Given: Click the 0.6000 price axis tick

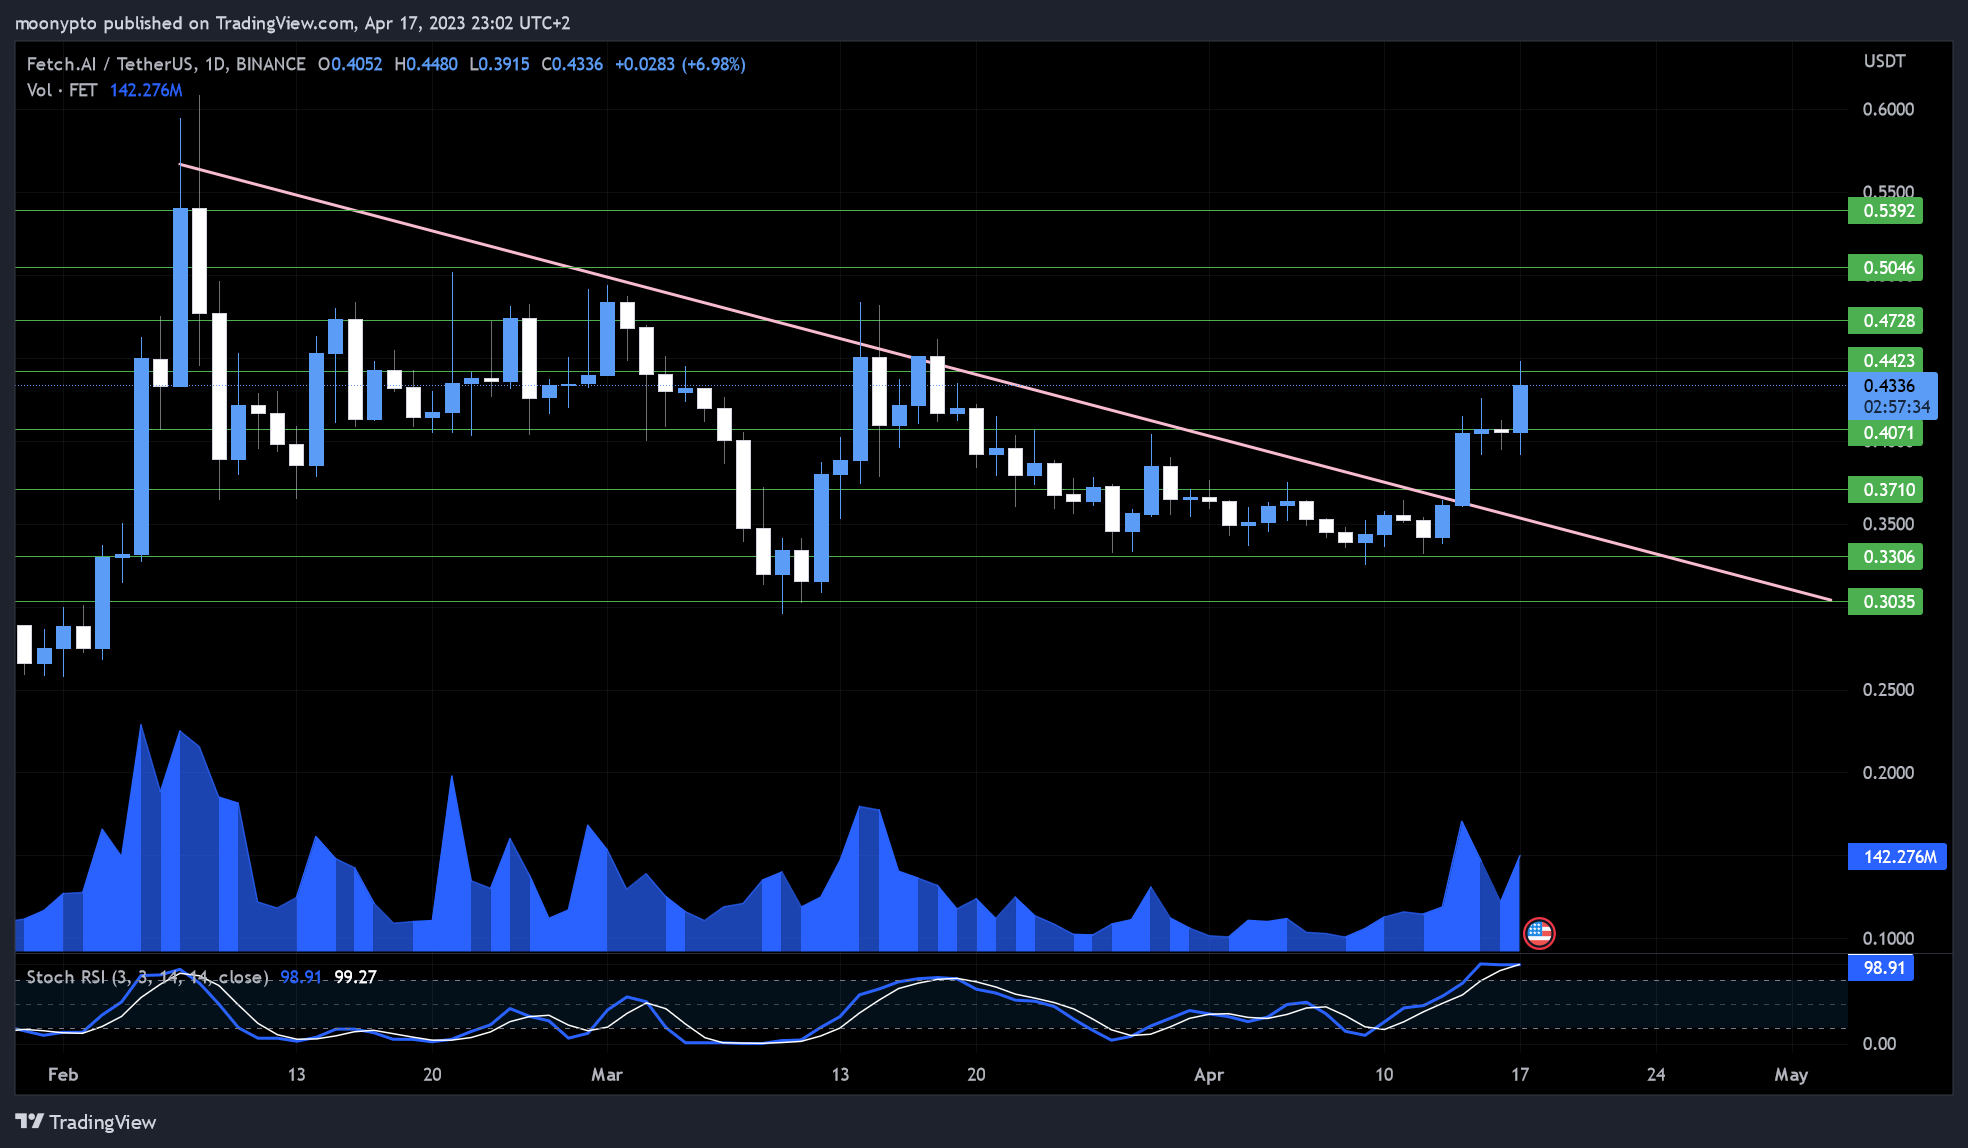Looking at the screenshot, I should pyautogui.click(x=1888, y=110).
